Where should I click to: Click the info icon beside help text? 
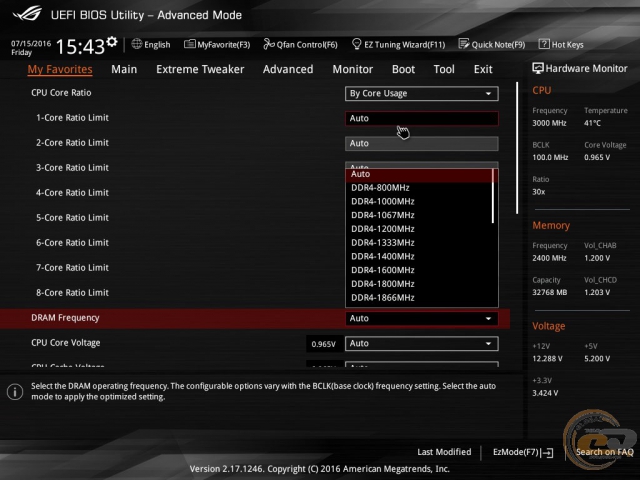tap(15, 392)
